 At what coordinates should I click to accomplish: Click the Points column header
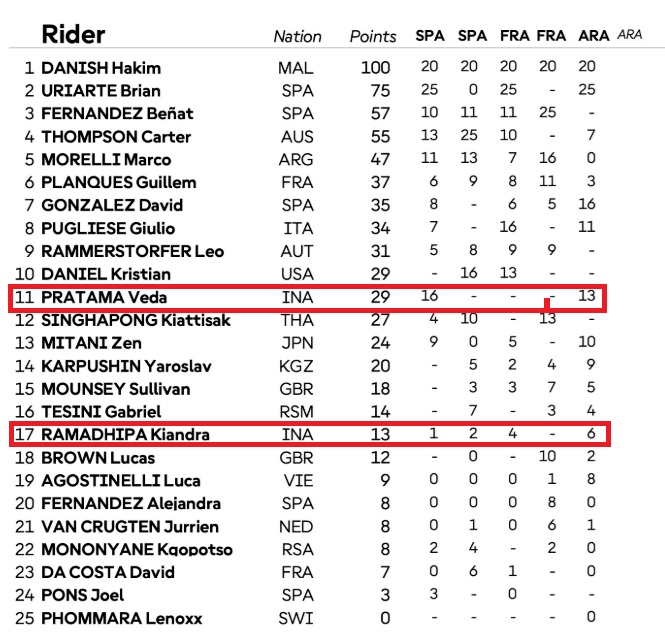(373, 36)
